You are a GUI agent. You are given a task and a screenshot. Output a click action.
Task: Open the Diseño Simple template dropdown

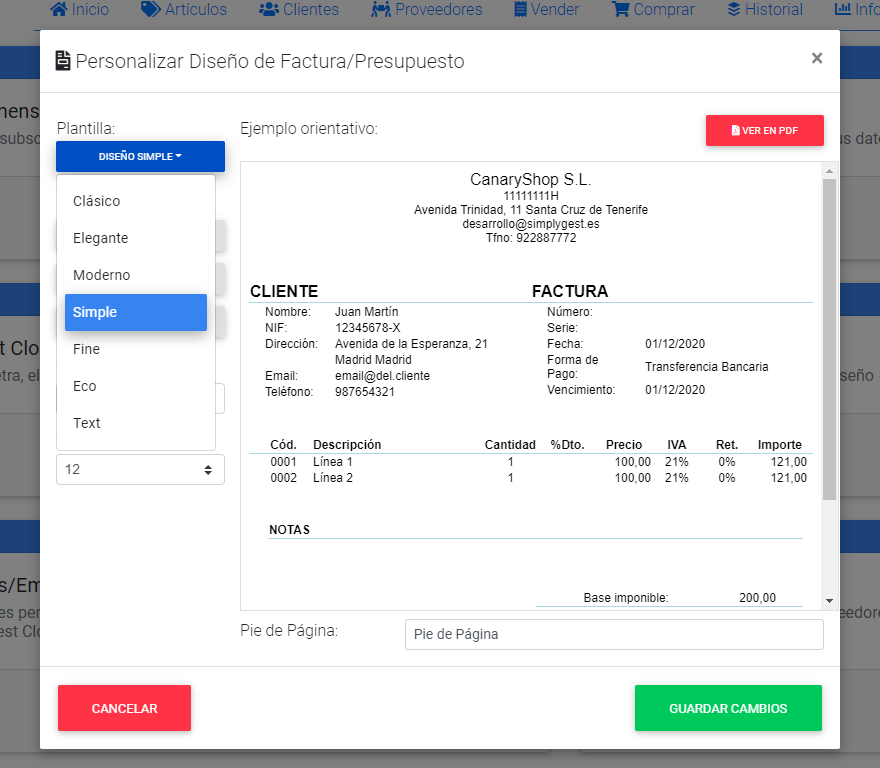[140, 156]
